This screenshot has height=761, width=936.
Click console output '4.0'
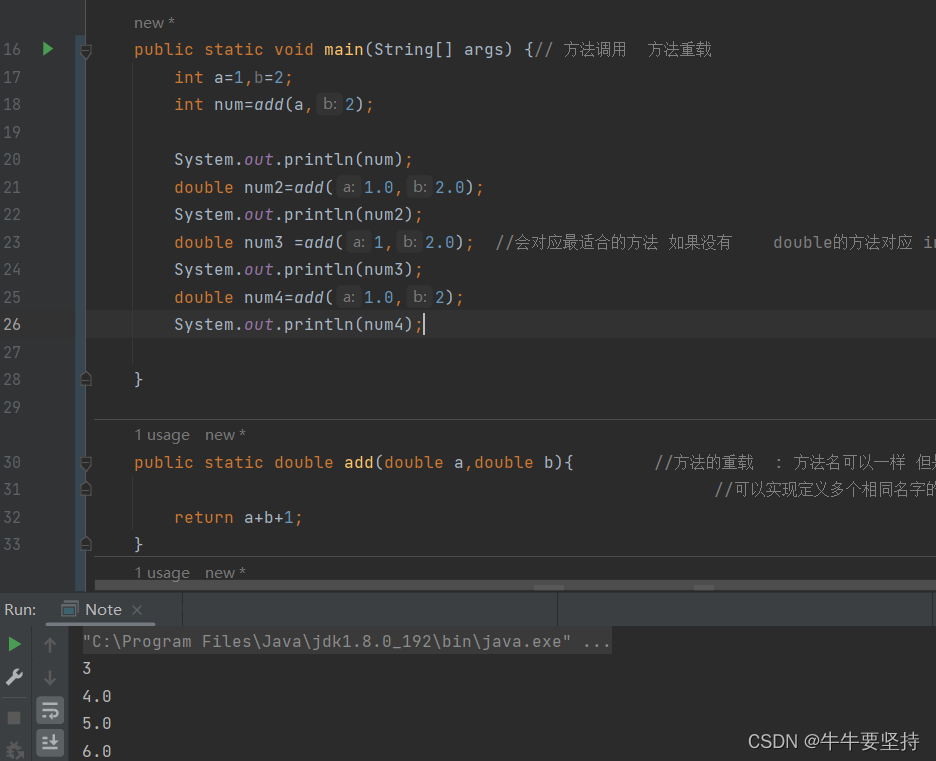[x=97, y=696]
